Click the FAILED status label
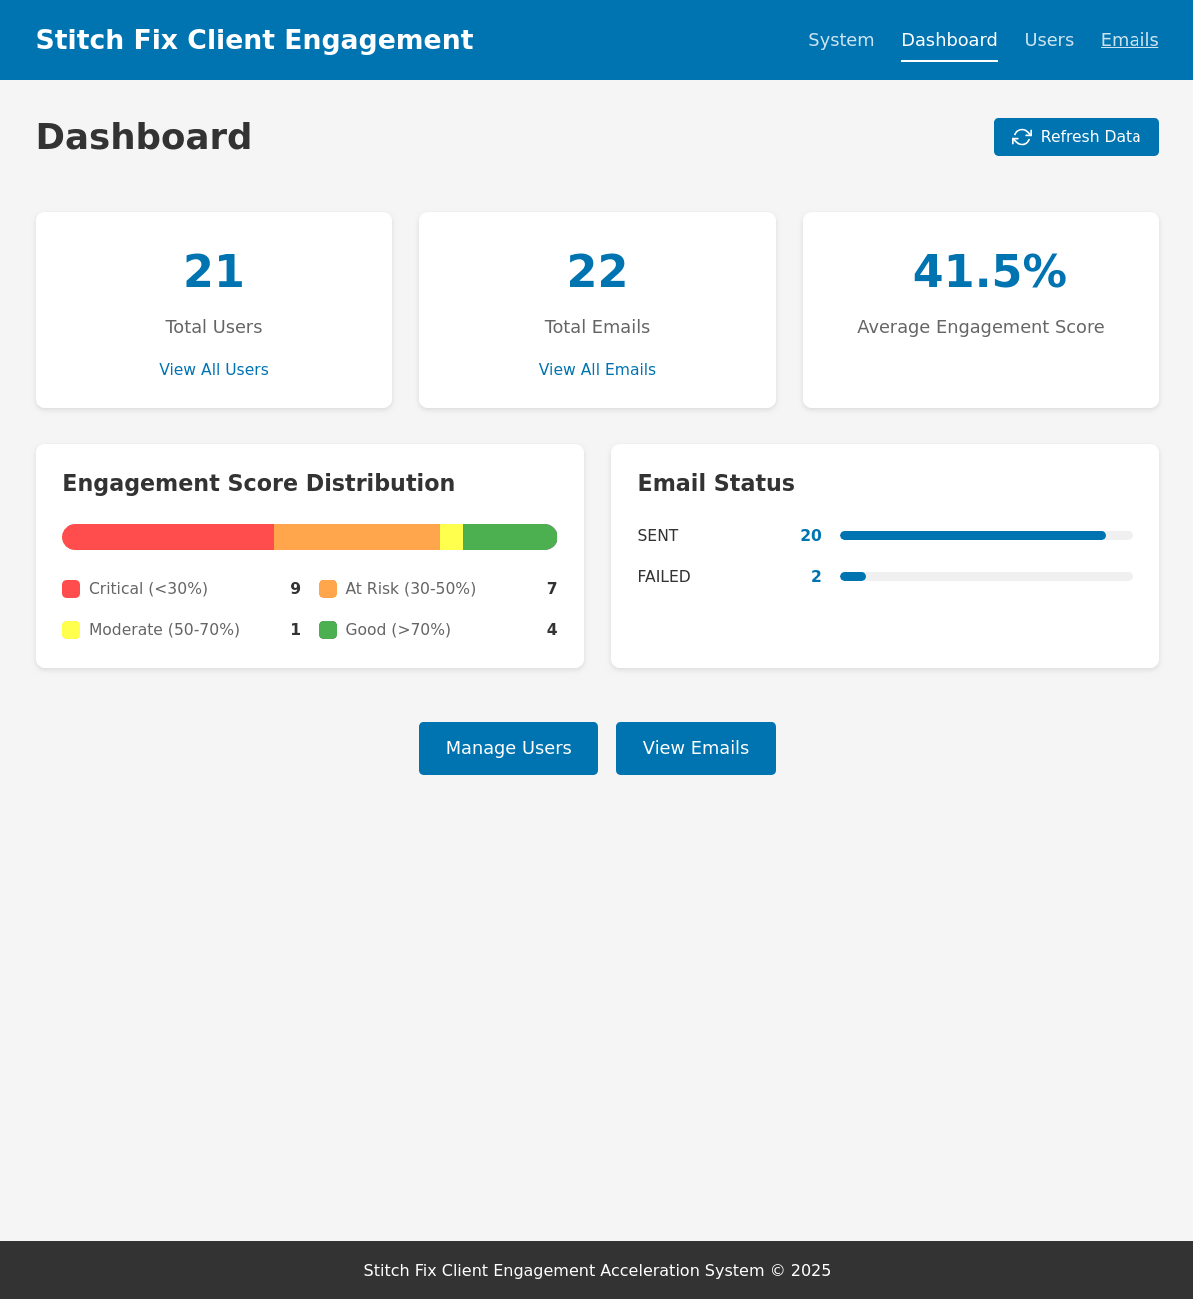 (664, 577)
